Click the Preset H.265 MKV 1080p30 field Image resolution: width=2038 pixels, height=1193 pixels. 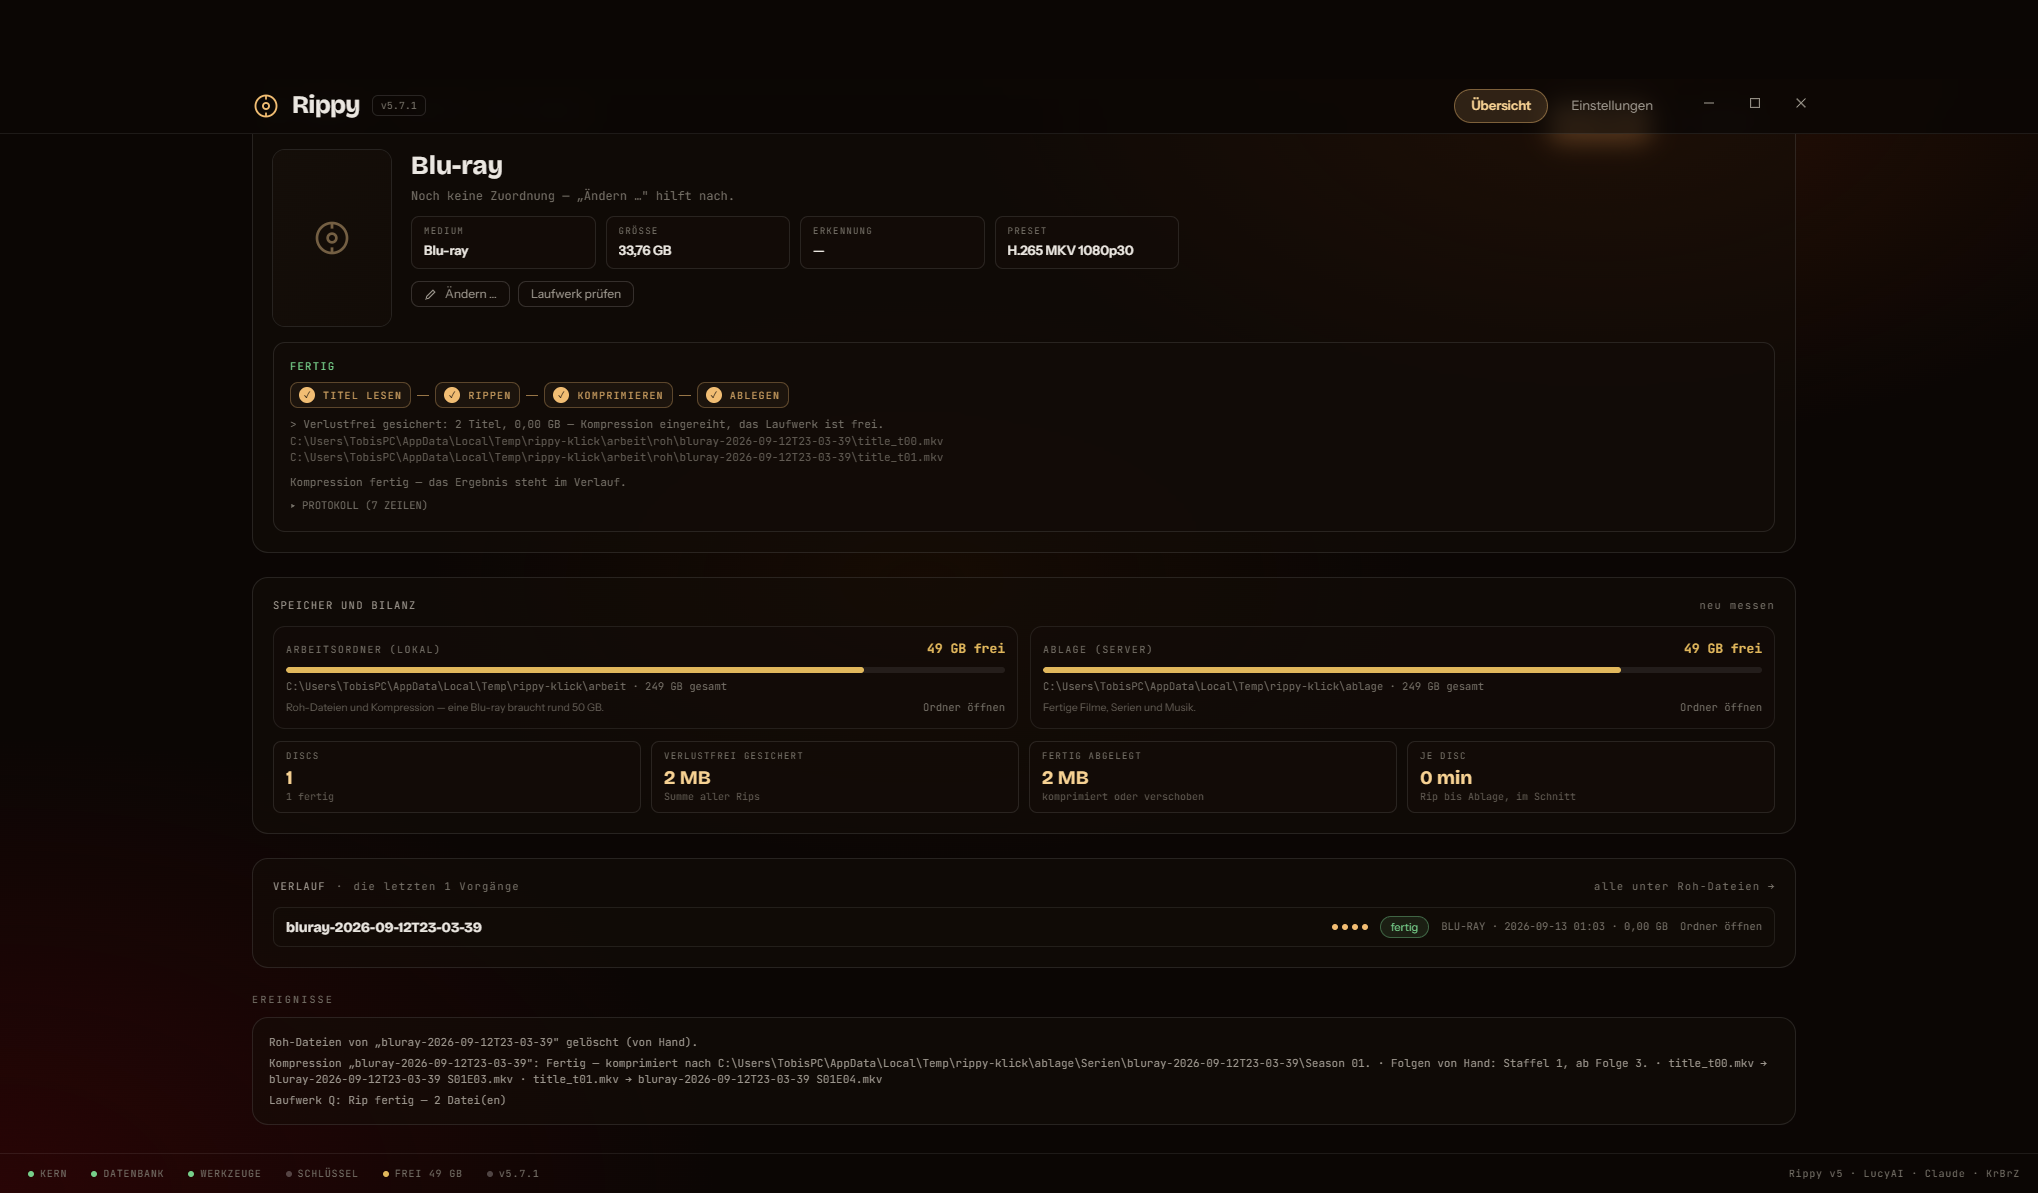pyautogui.click(x=1086, y=242)
